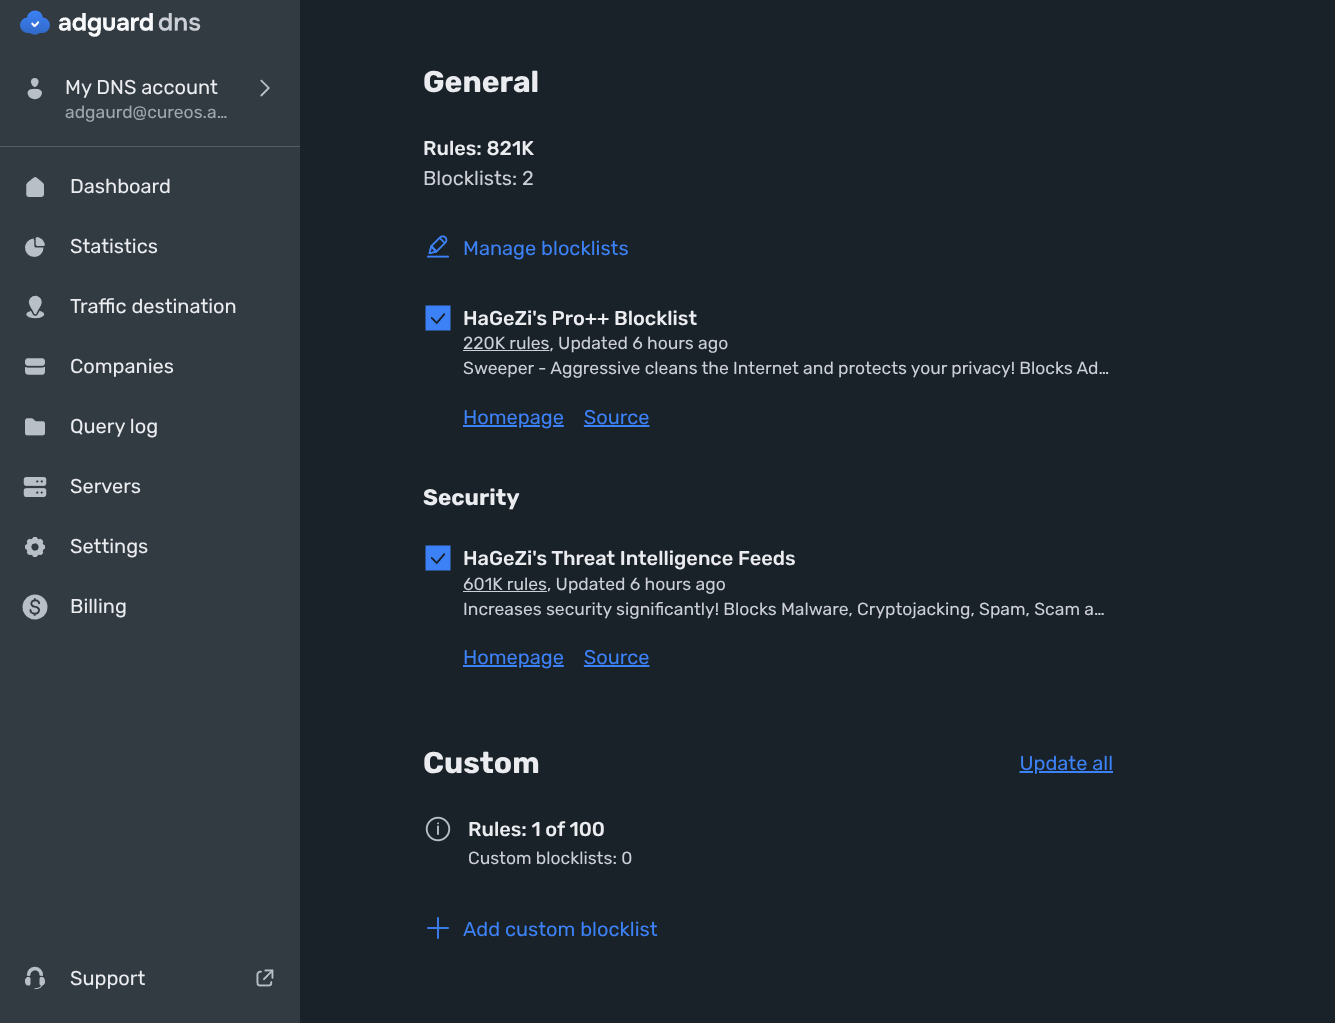This screenshot has width=1335, height=1023.
Task: Open the Companies menu item
Action: 122,367
